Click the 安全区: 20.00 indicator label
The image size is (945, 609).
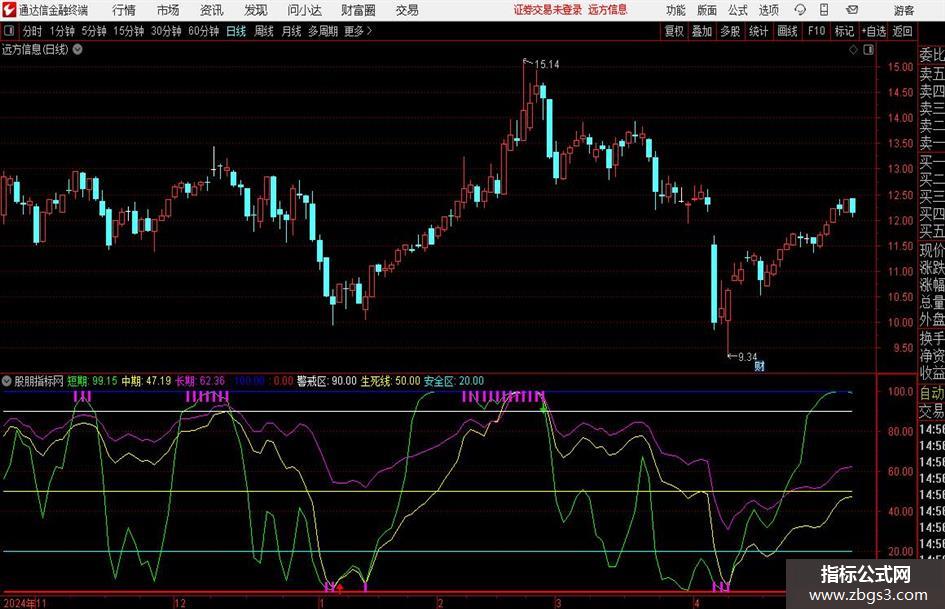454,380
